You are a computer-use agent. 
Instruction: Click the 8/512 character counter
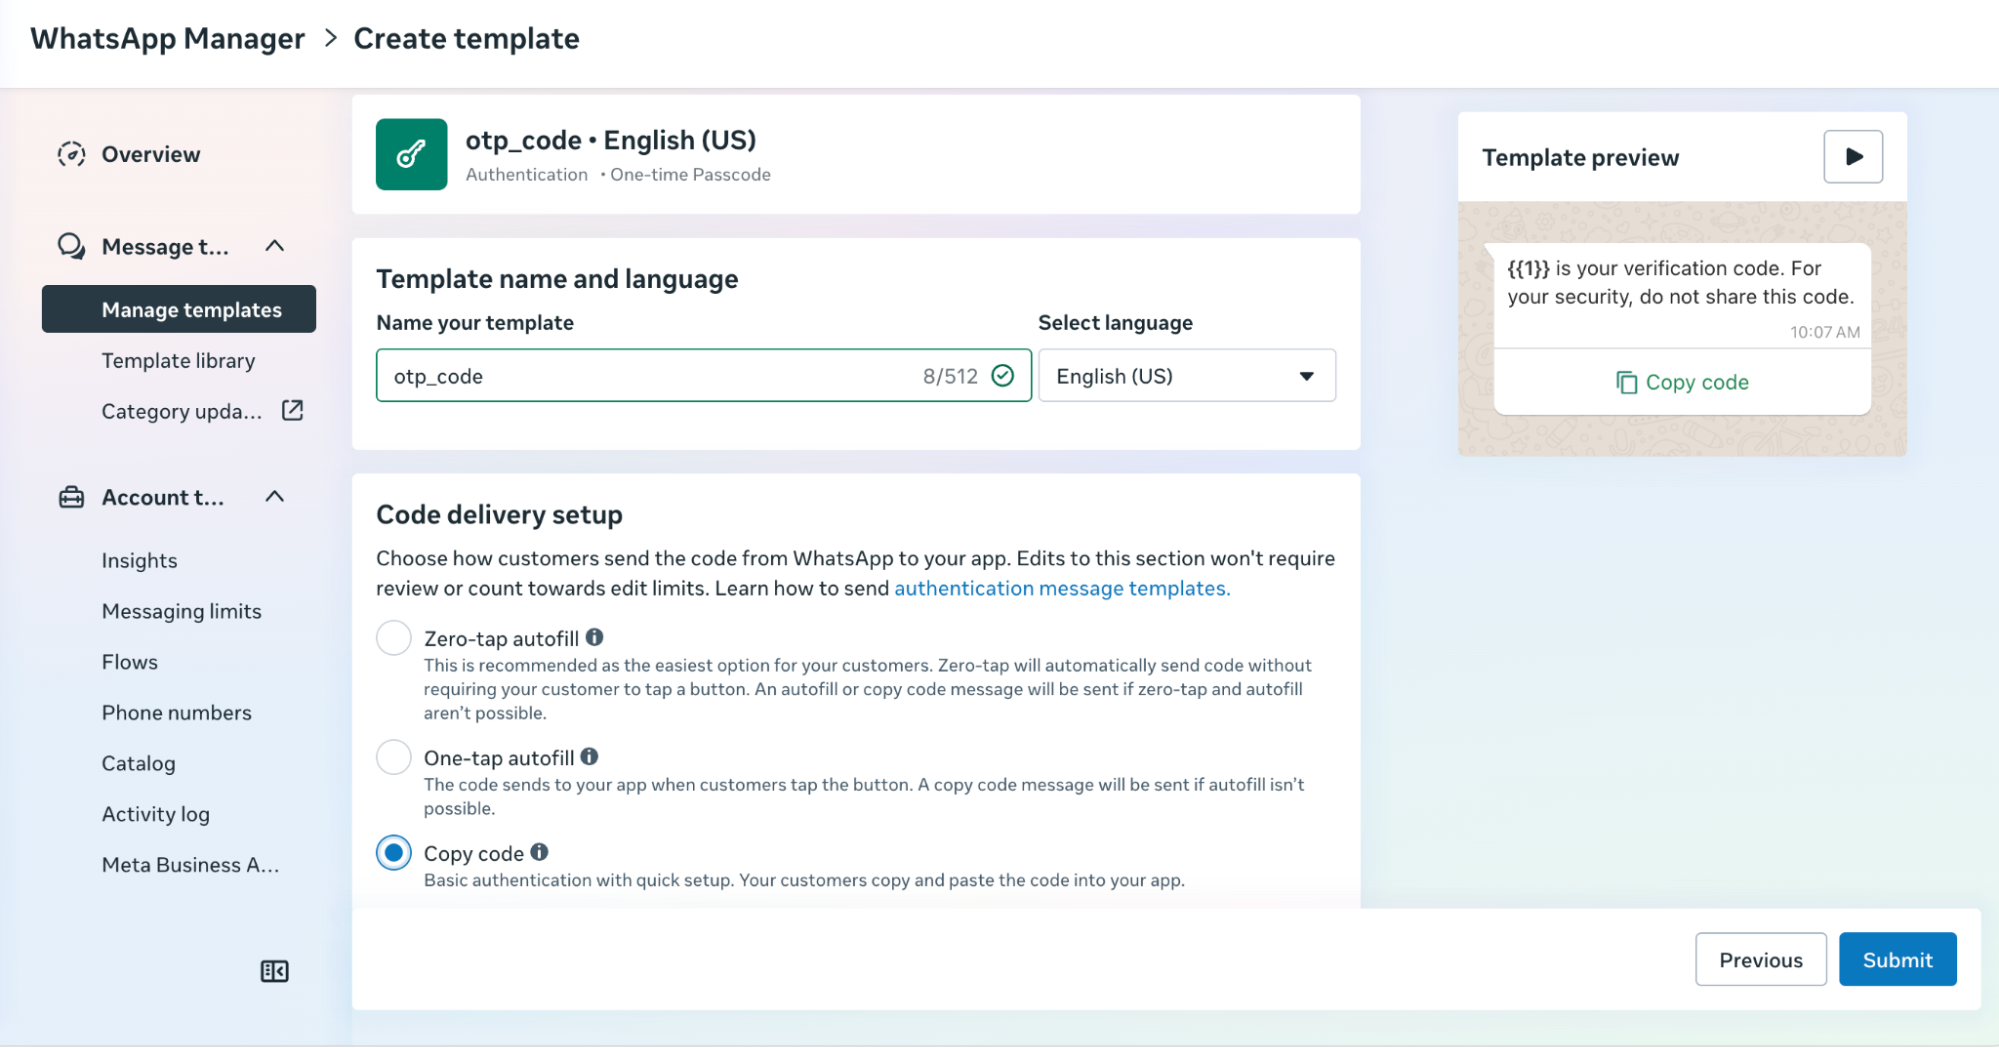pyautogui.click(x=950, y=376)
